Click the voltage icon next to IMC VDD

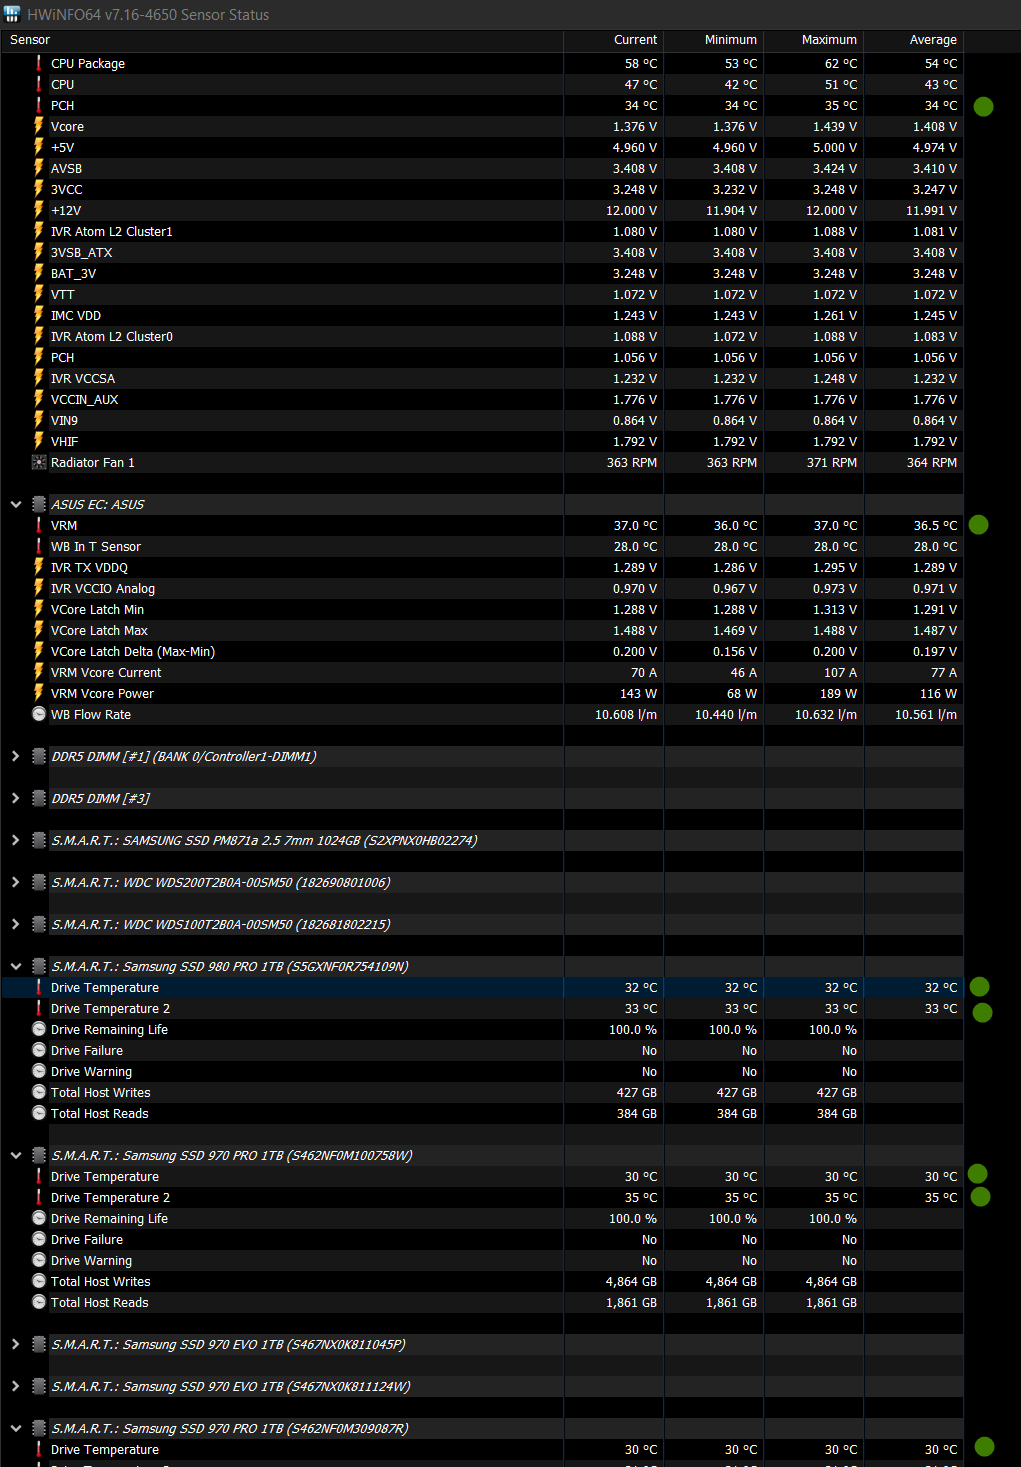click(x=39, y=315)
